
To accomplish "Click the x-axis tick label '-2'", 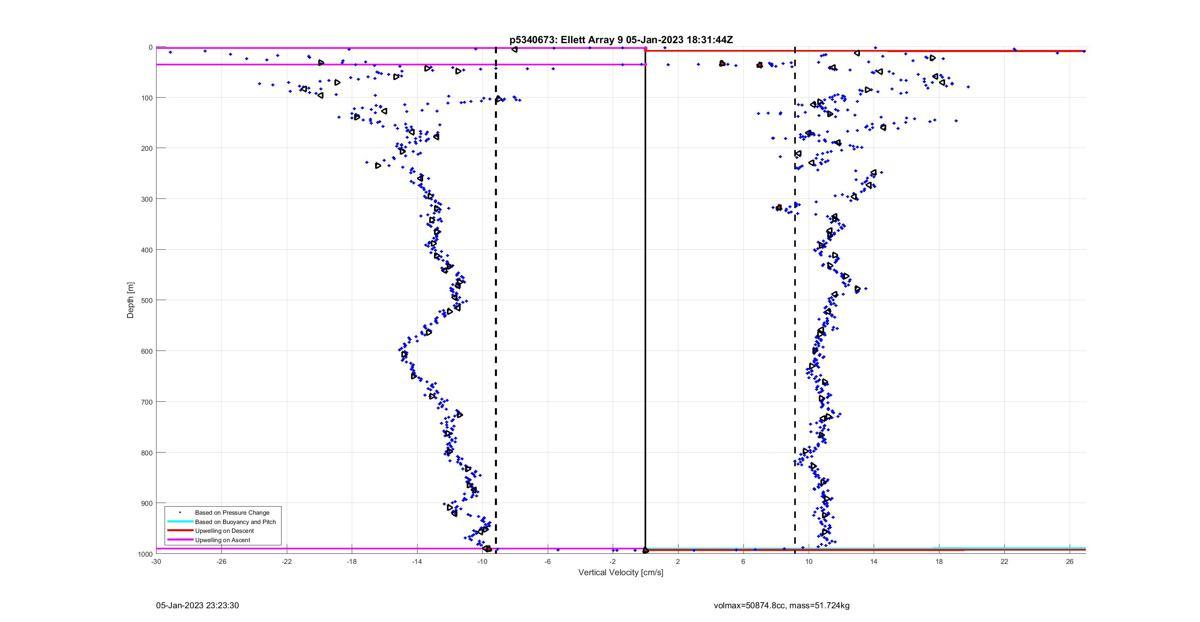I will point(613,562).
